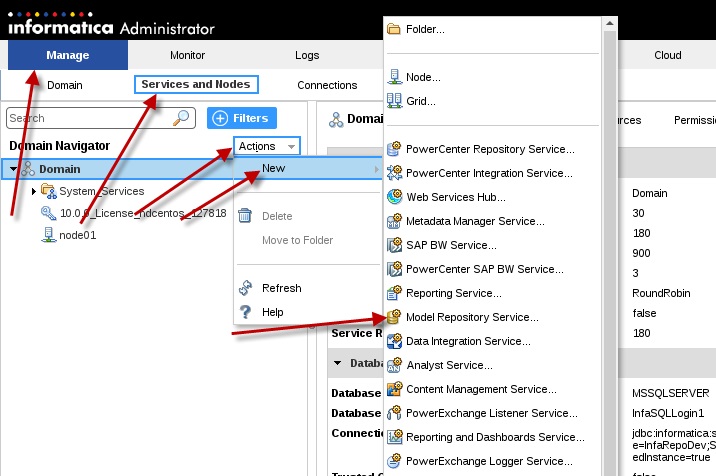
Task: Click Reporting Service icon
Action: [394, 293]
